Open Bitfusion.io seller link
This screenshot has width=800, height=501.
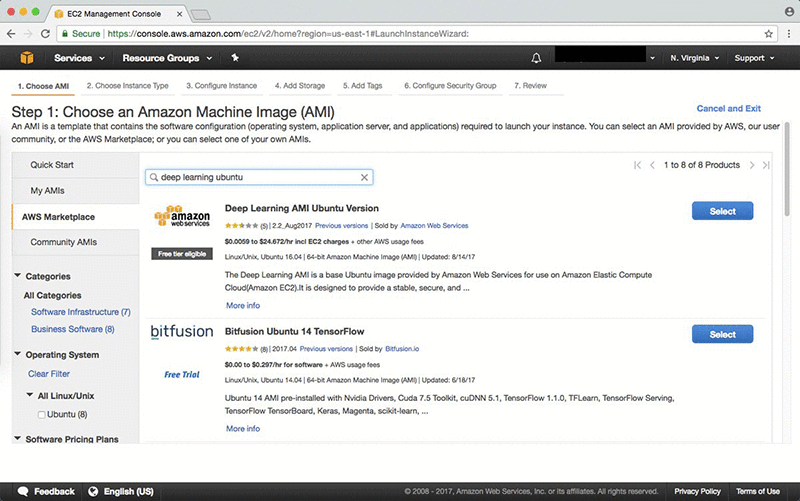pyautogui.click(x=402, y=349)
